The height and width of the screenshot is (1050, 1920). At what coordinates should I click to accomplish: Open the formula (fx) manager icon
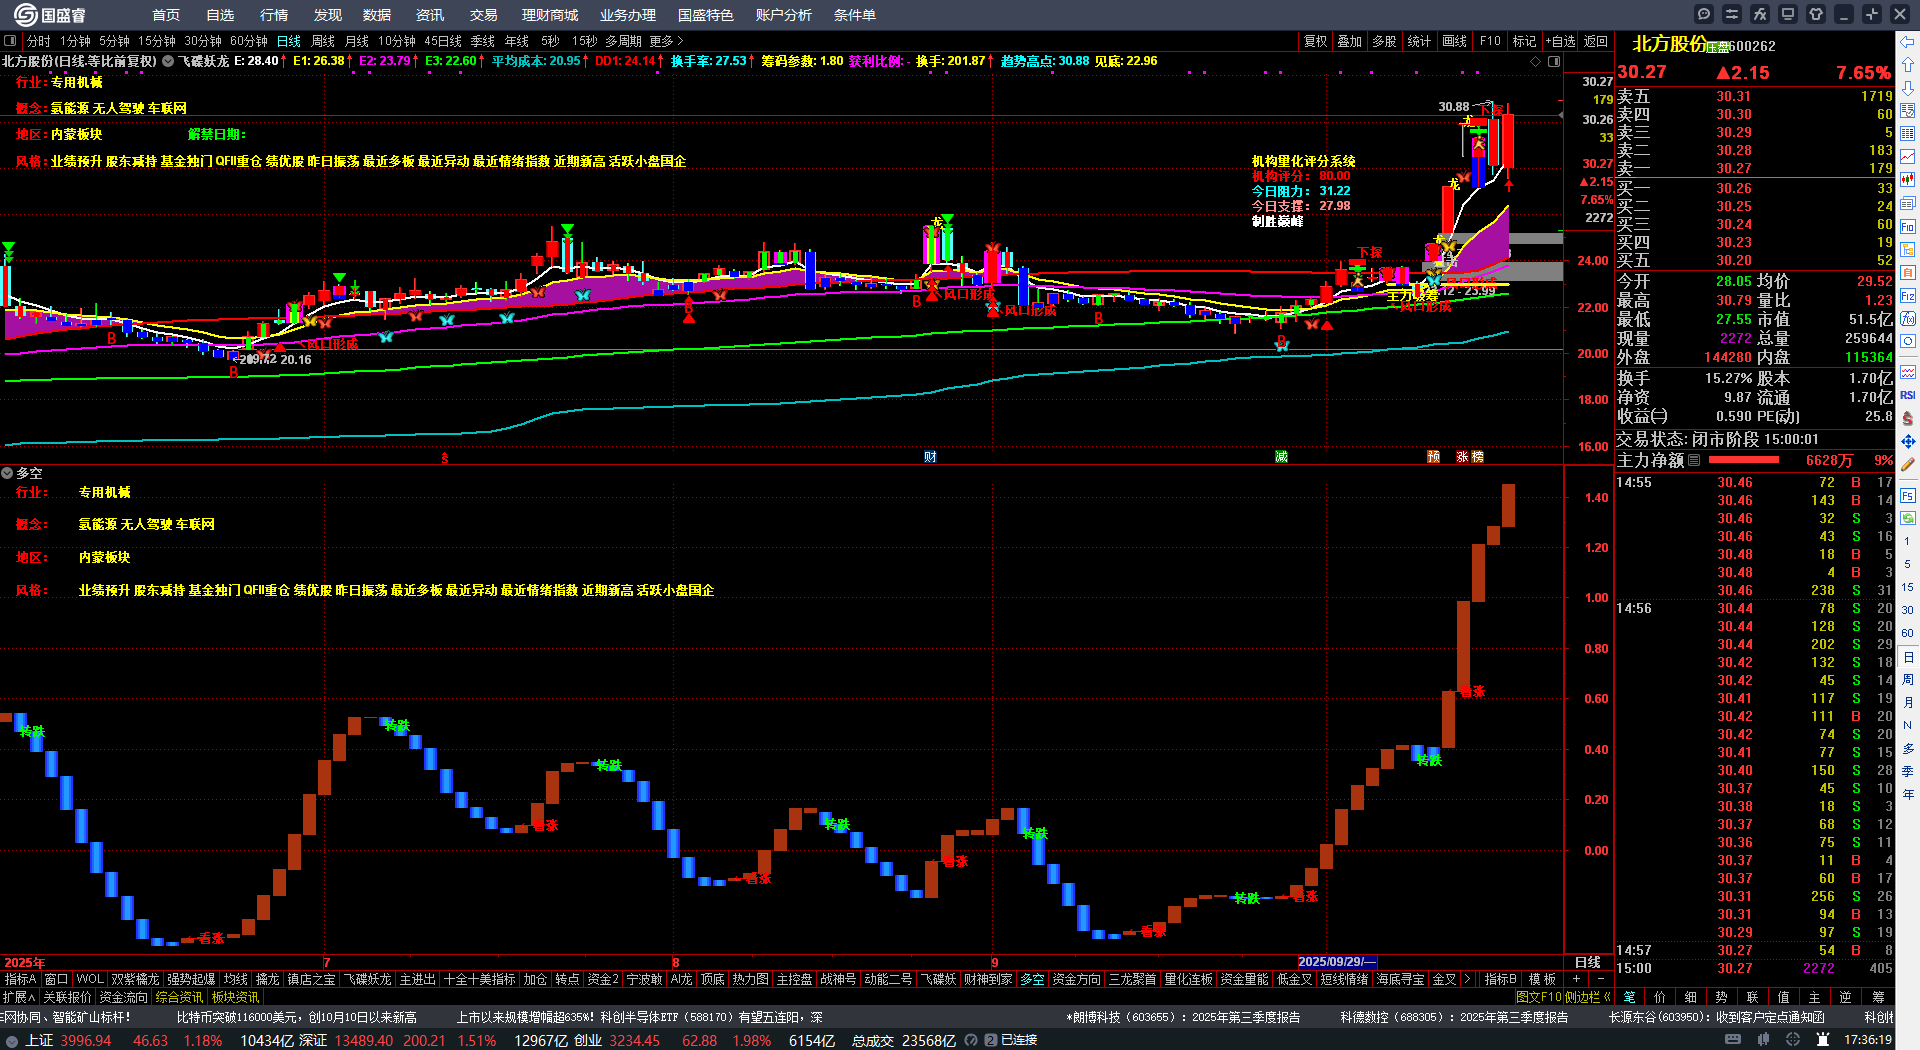1760,14
